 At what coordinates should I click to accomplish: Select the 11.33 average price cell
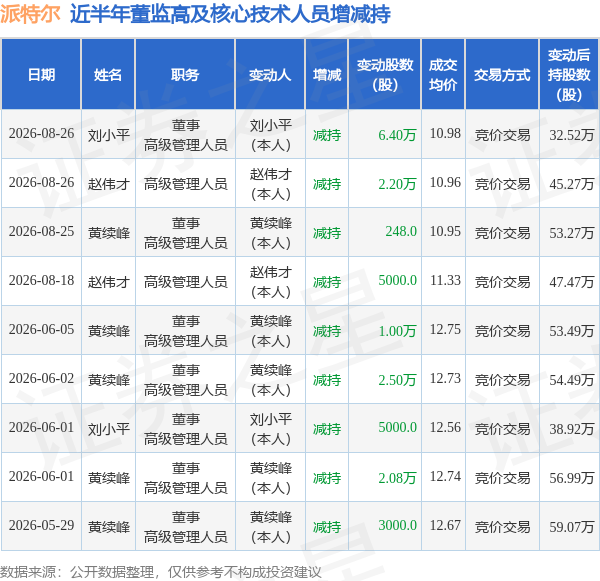coord(445,281)
